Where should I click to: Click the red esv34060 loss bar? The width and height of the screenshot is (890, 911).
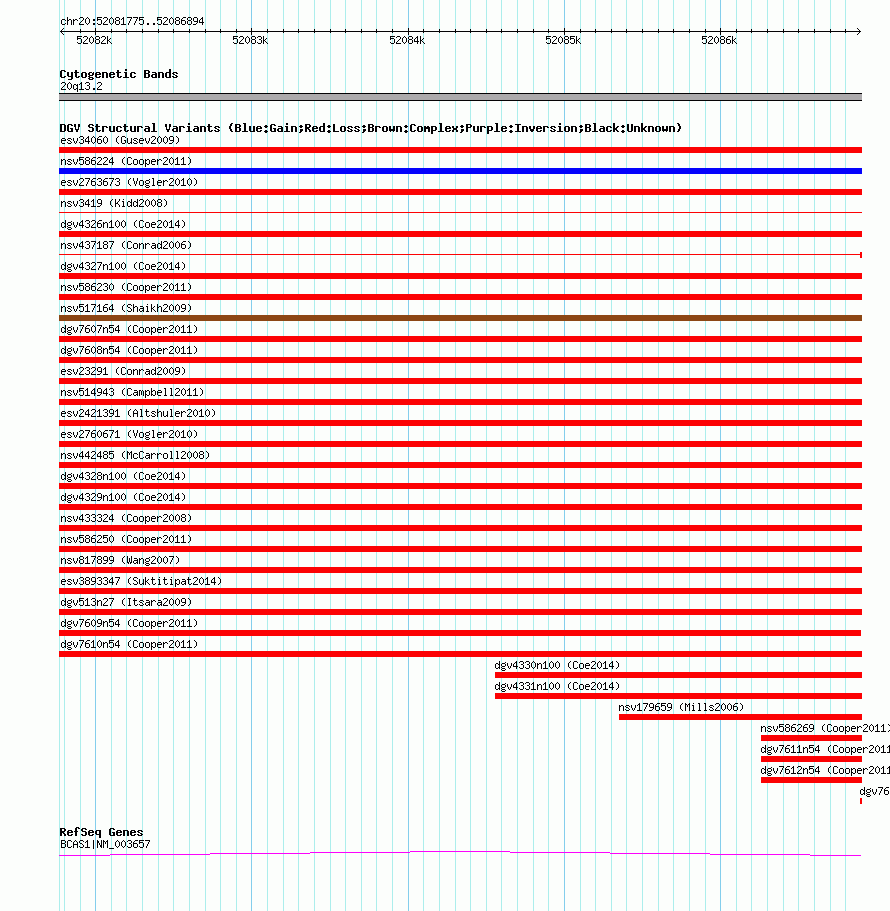point(460,150)
